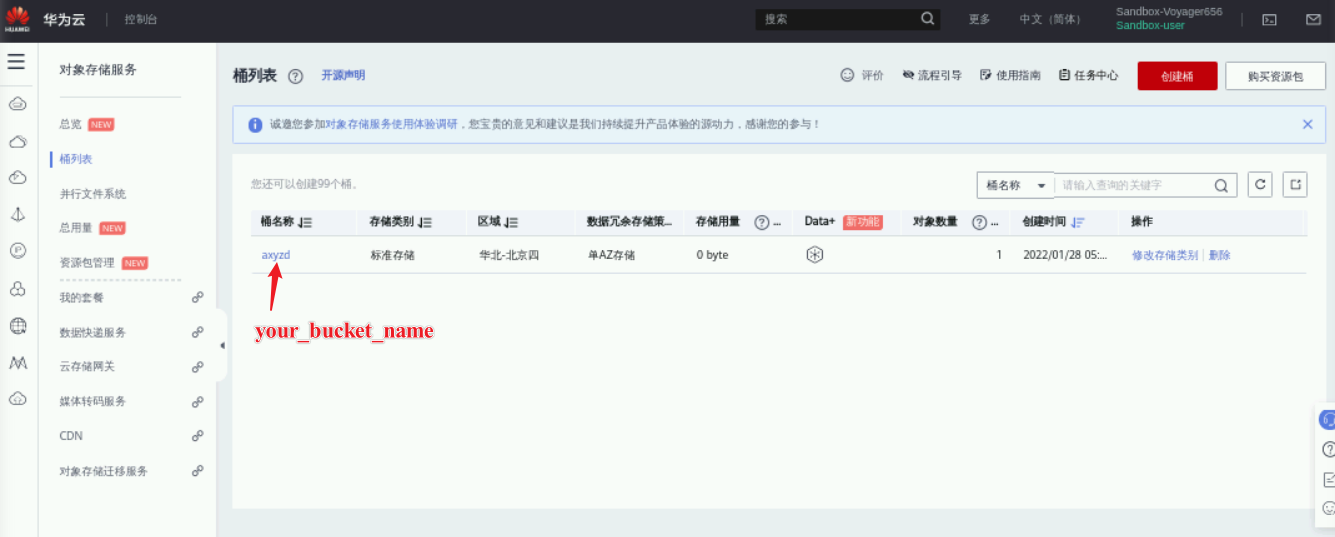Refresh the bucket list

pos(1261,184)
